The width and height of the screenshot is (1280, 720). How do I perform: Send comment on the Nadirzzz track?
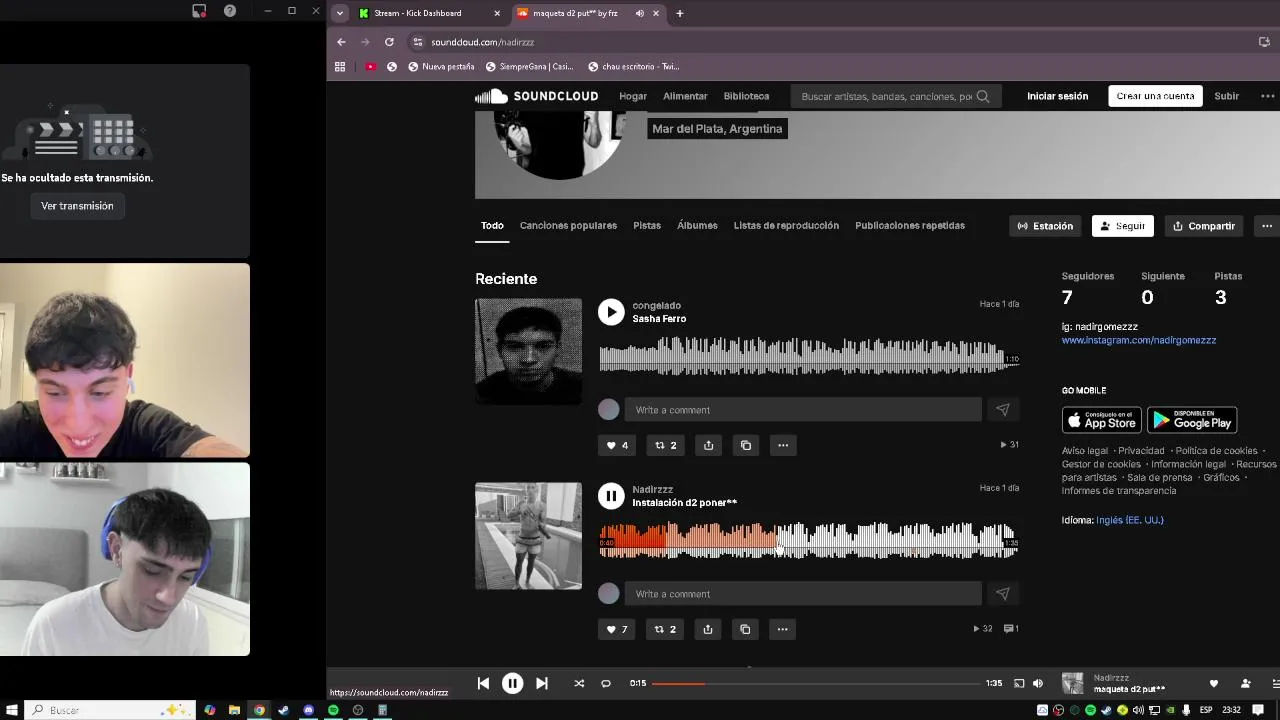coord(1002,594)
